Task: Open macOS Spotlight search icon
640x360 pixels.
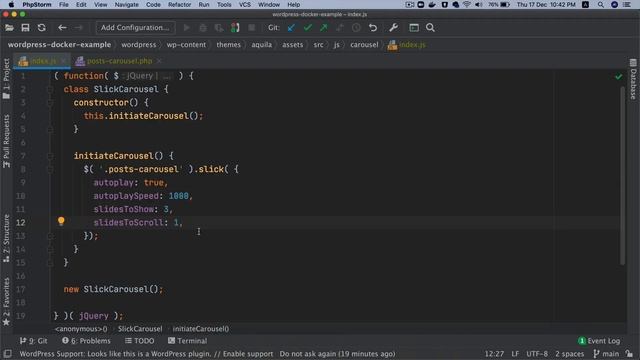Action: 600,4
